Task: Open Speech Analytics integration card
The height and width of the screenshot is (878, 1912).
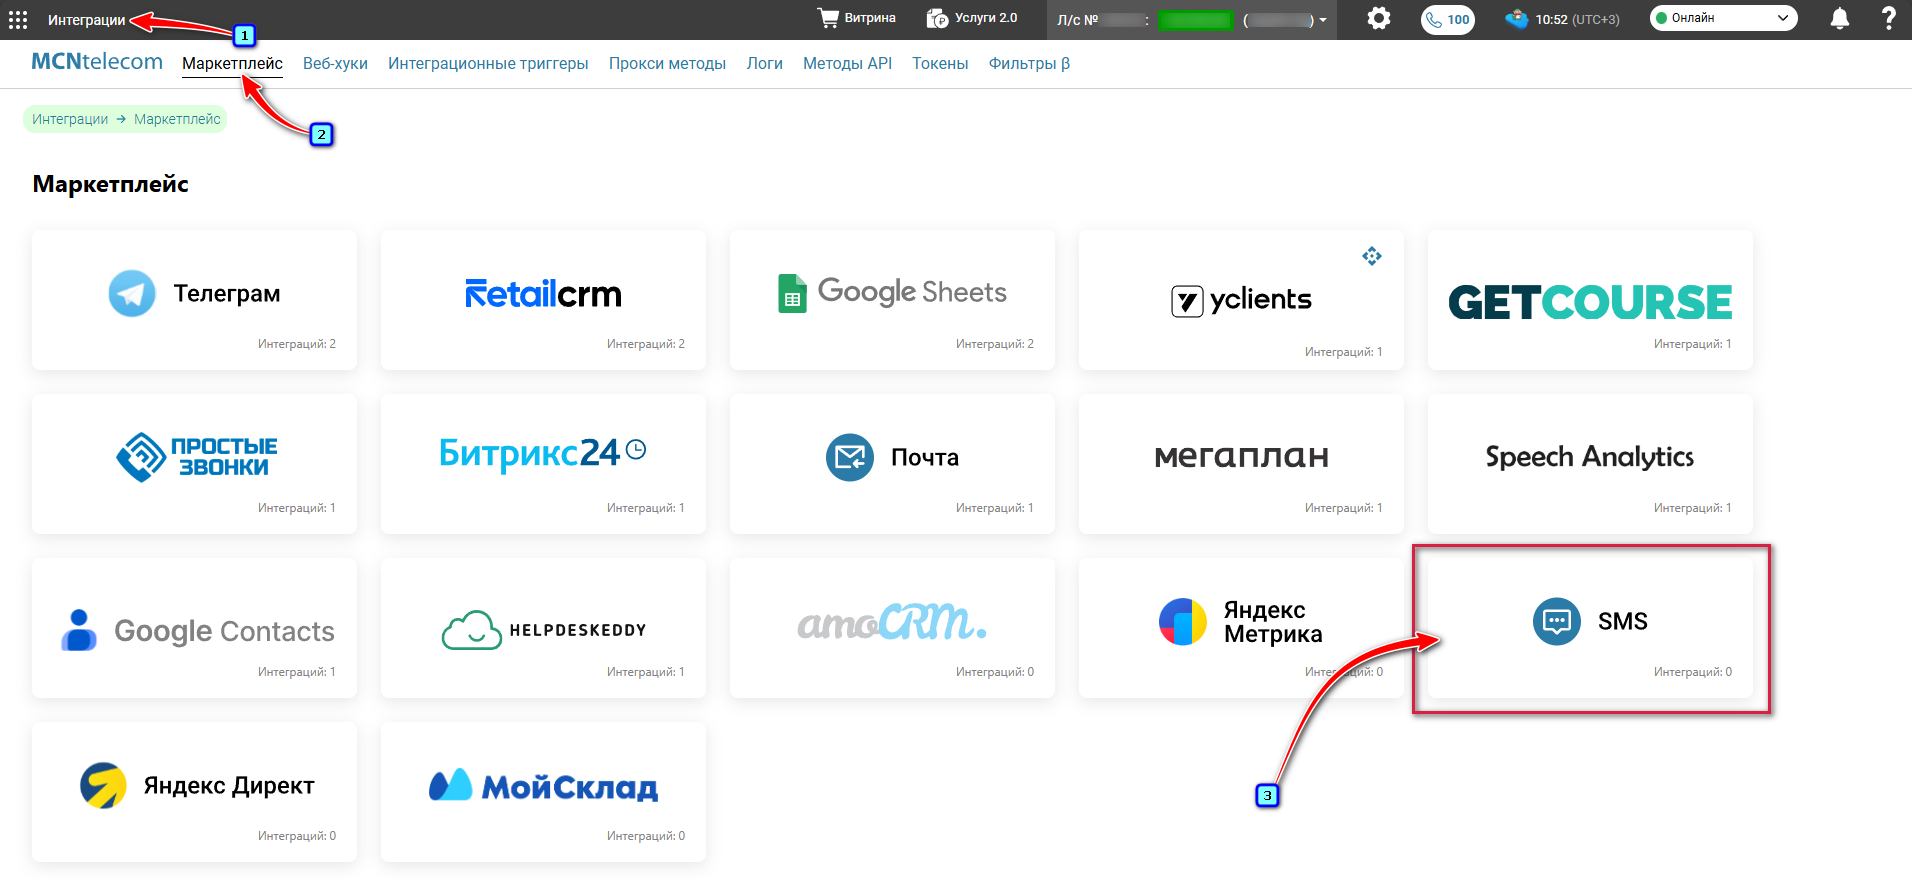Action: (x=1590, y=464)
